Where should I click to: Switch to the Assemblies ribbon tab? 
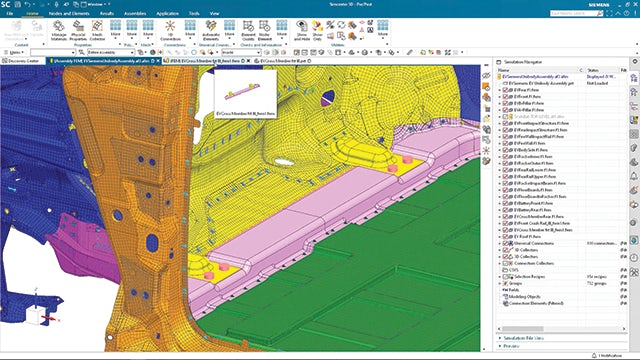[x=135, y=13]
